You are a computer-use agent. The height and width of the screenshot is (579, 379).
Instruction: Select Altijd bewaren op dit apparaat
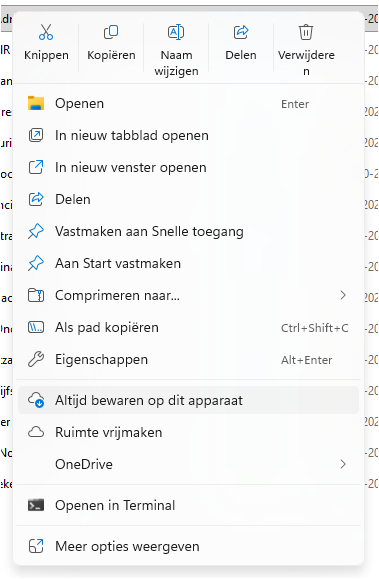pyautogui.click(x=188, y=400)
